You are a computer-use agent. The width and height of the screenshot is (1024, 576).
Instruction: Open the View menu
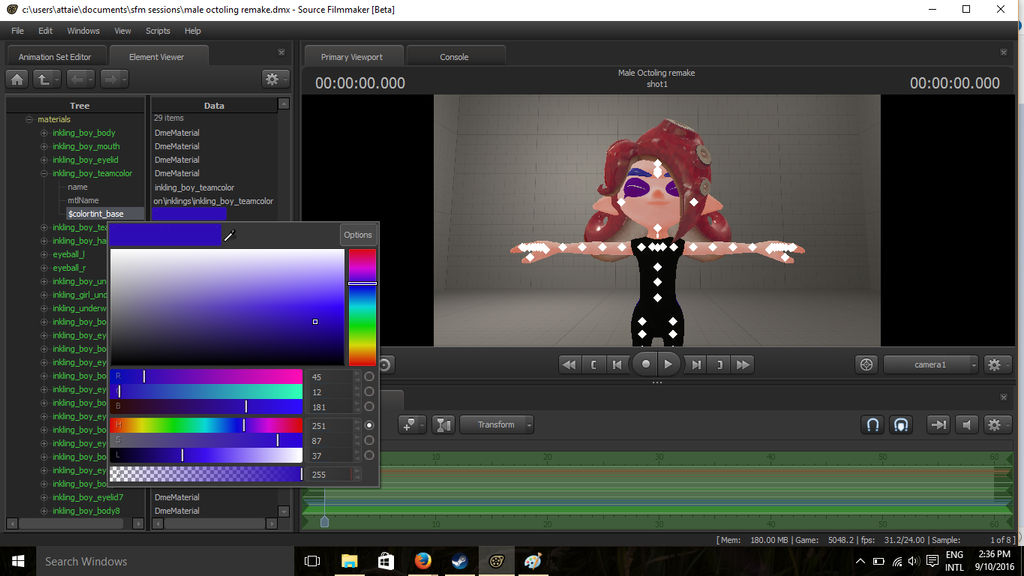(x=123, y=31)
